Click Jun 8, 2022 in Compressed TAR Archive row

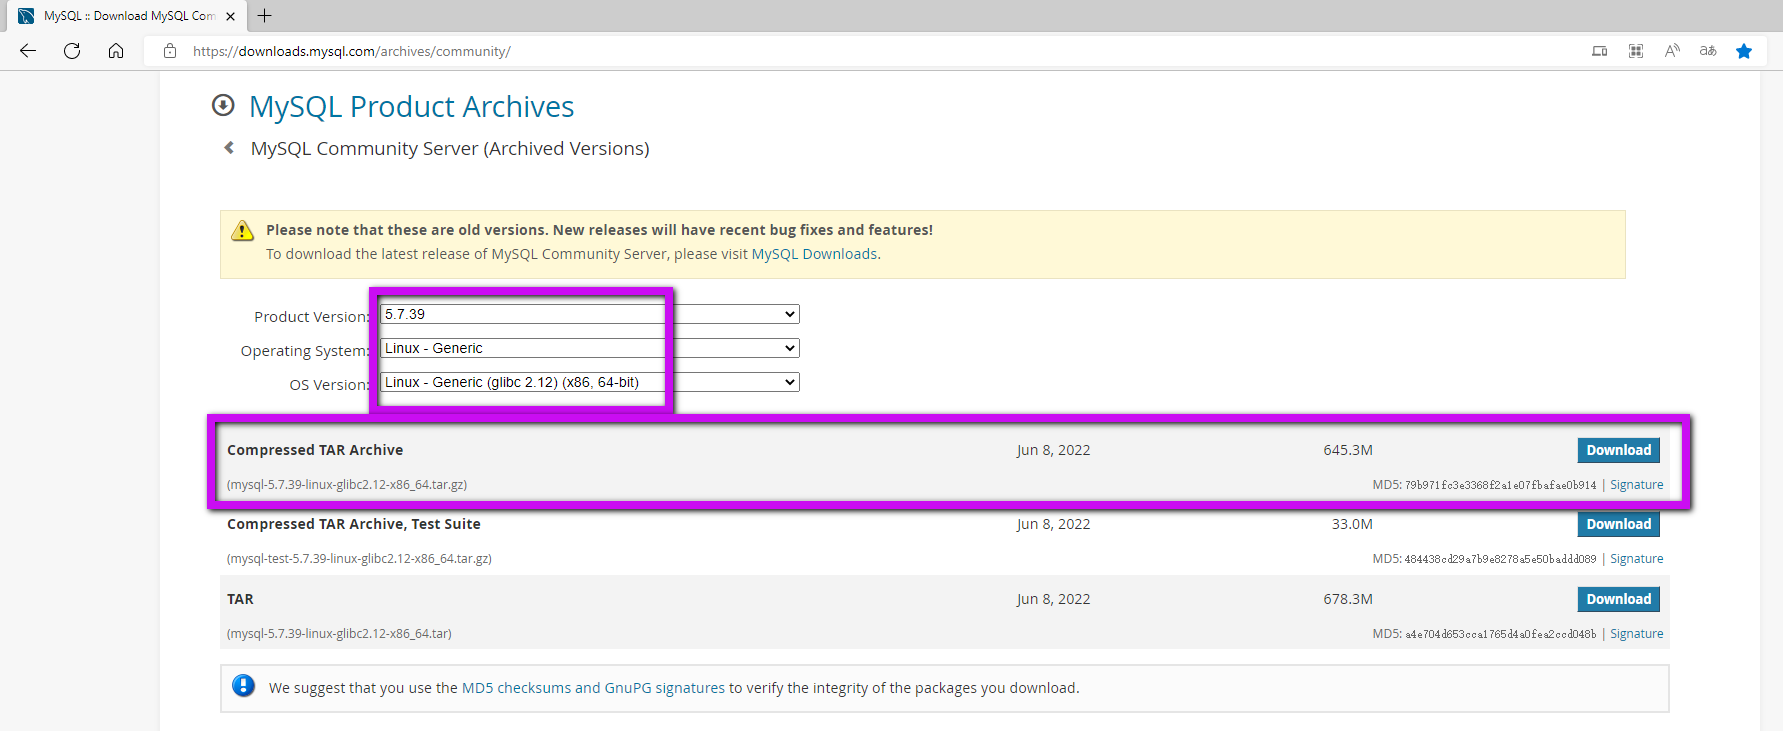coord(1053,450)
